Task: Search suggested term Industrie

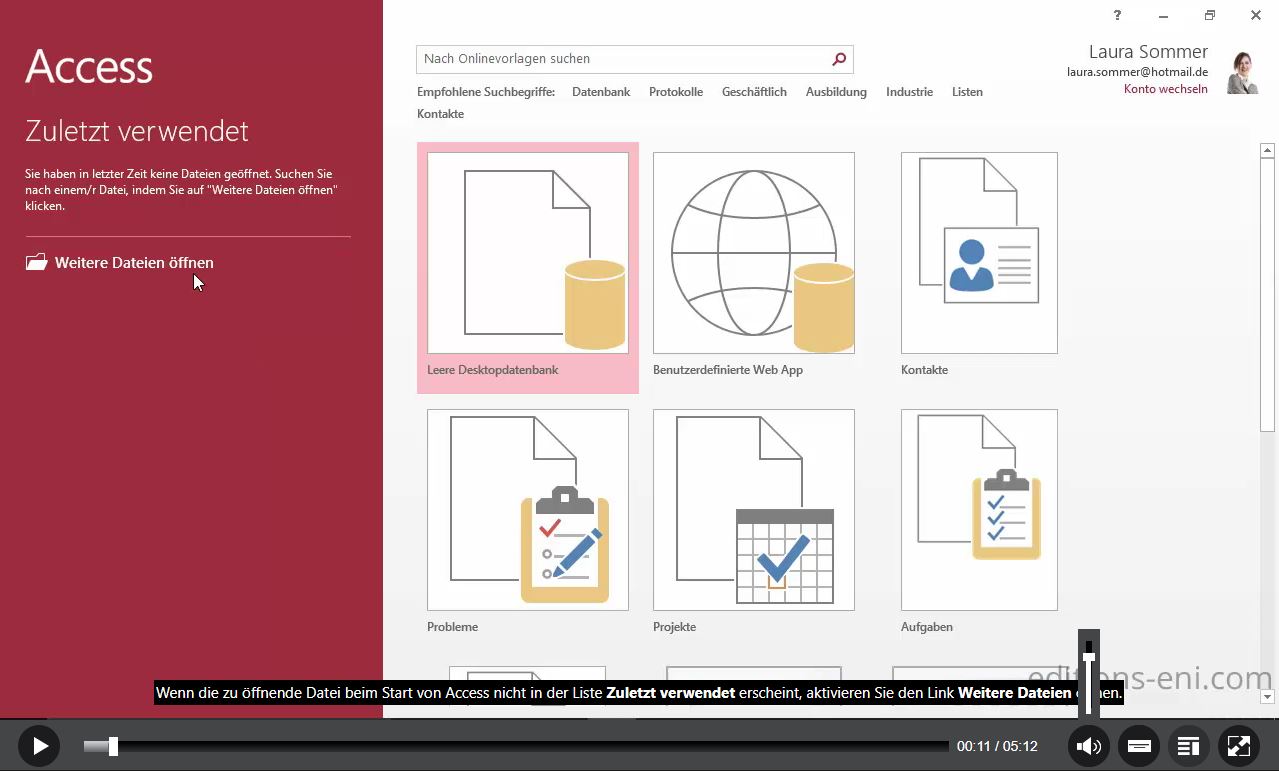Action: pyautogui.click(x=909, y=92)
